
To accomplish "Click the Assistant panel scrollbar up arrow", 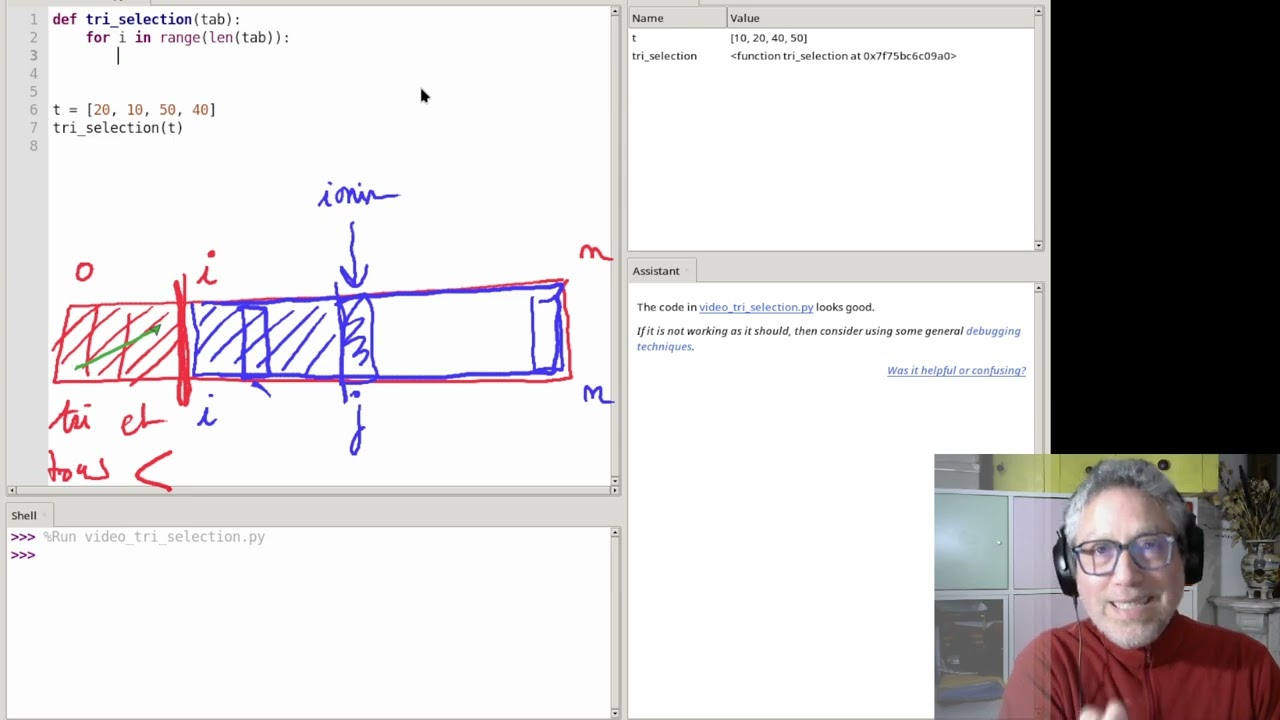I will (x=1039, y=288).
